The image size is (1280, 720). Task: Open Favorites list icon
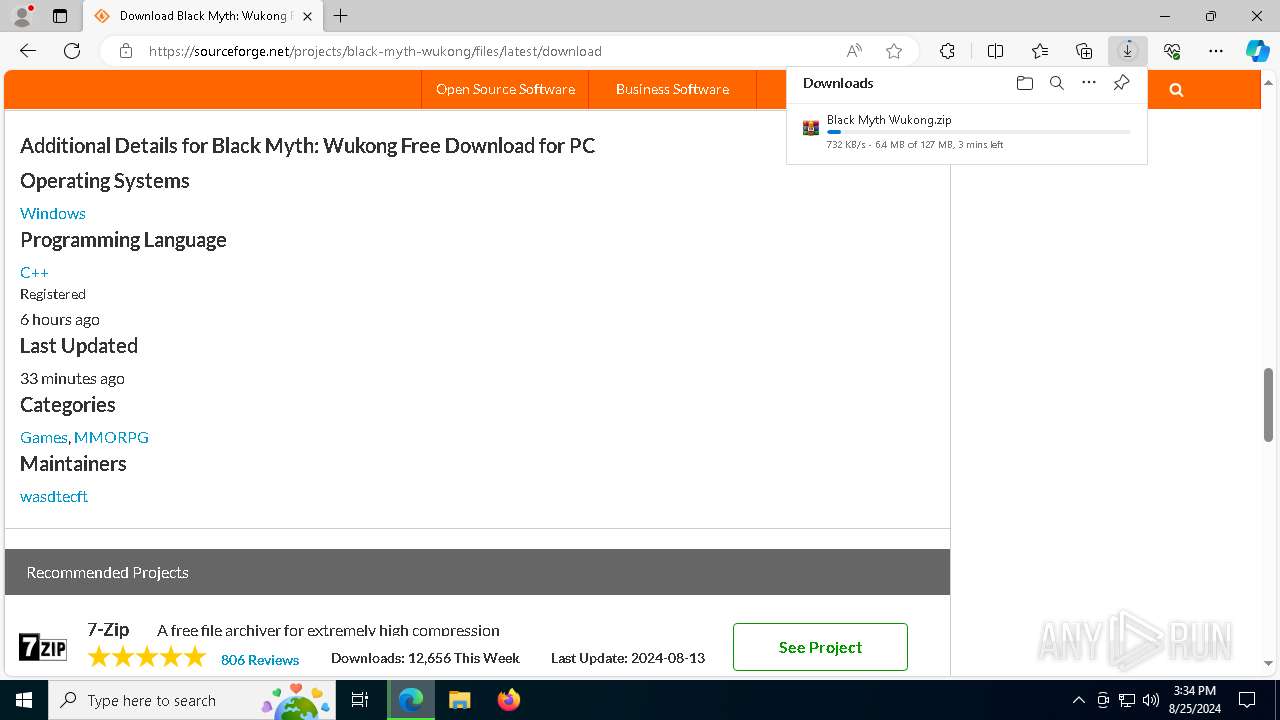tap(1040, 51)
